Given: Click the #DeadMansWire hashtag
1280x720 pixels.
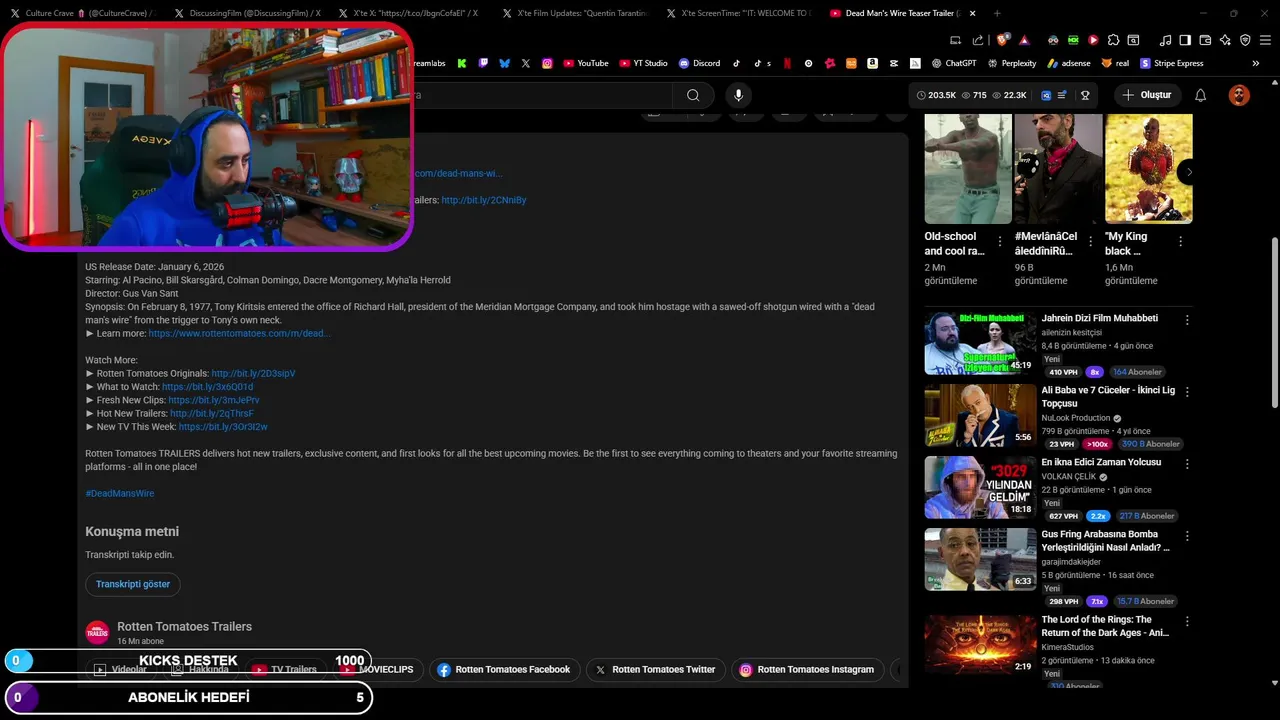Looking at the screenshot, I should tap(120, 494).
